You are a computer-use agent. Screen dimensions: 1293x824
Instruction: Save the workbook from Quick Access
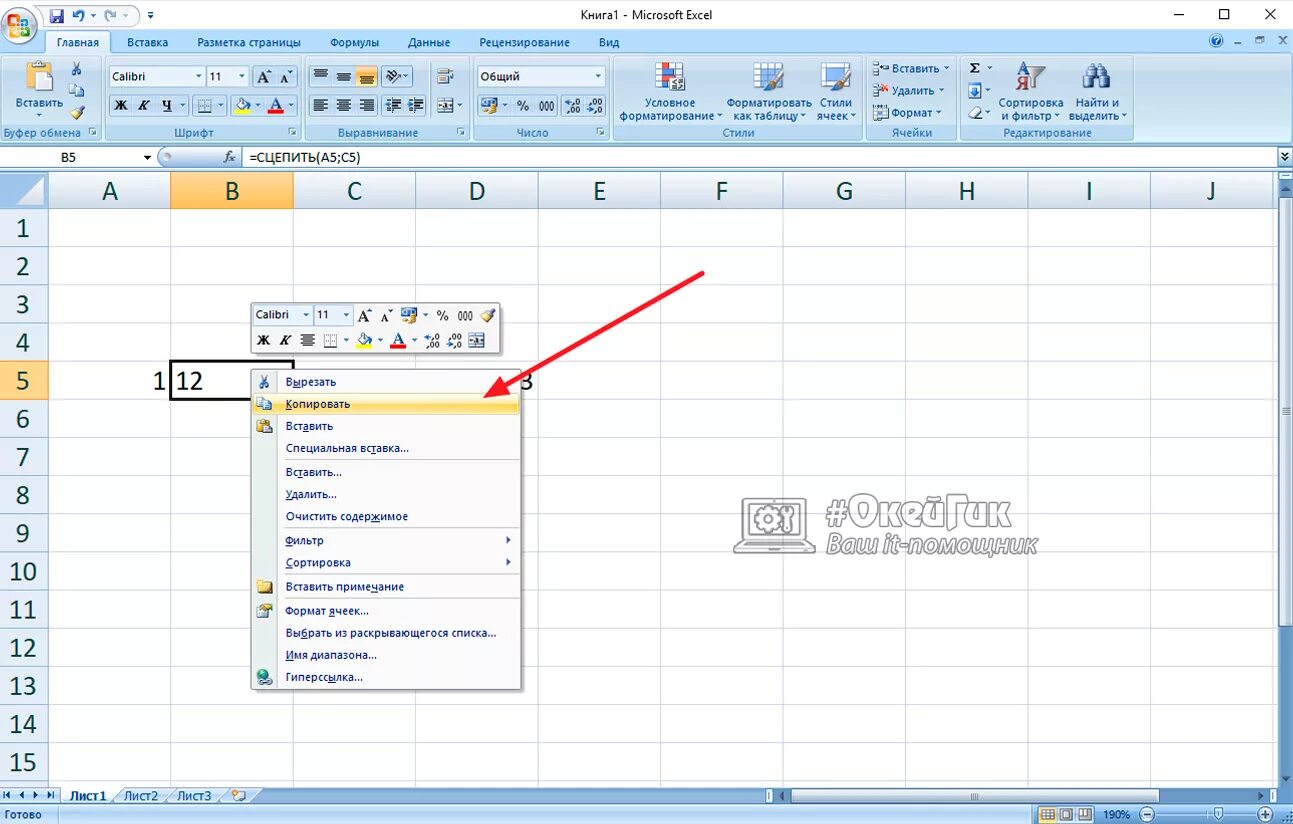click(58, 16)
